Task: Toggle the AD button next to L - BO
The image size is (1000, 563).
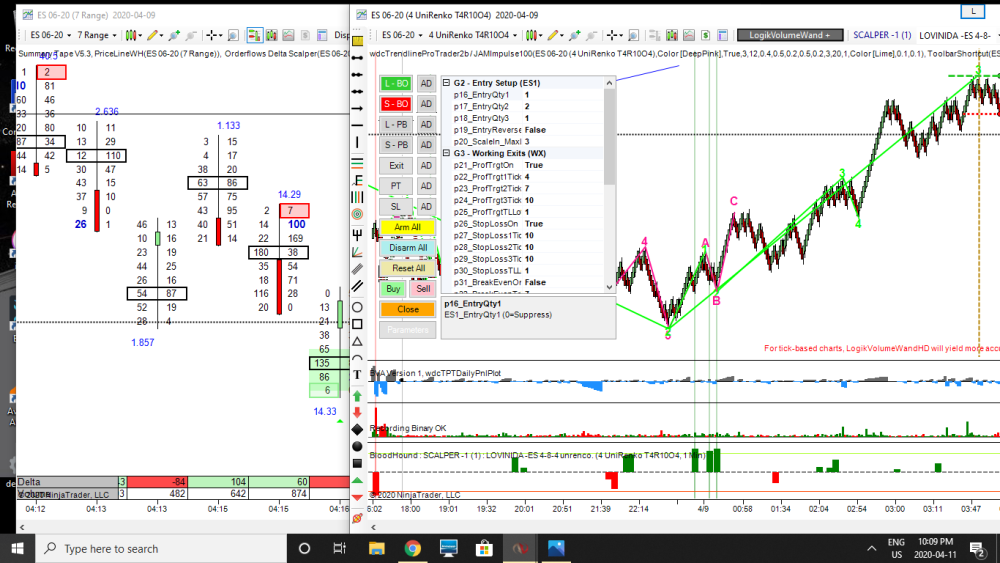Action: click(426, 84)
